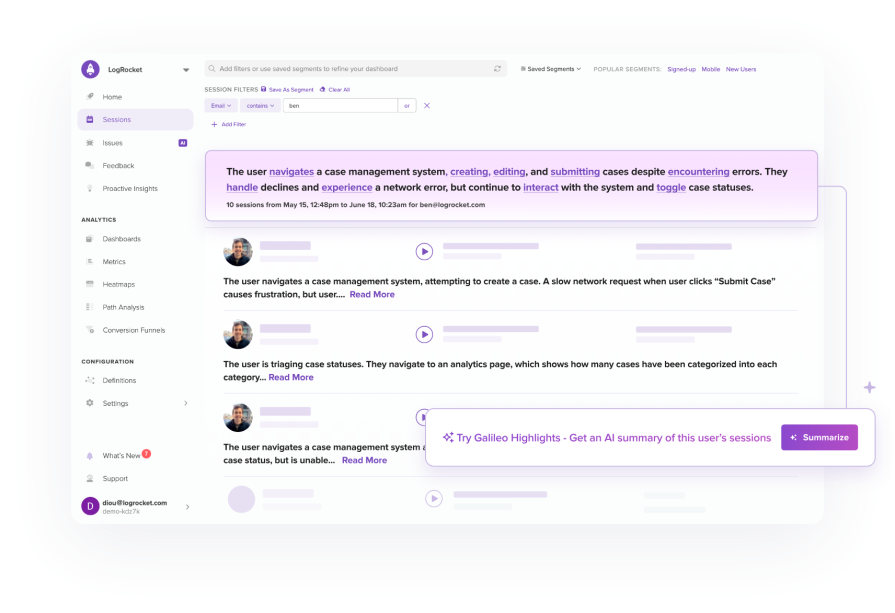Click the Path Analysis icon
This screenshot has width=895, height=613.
coord(90,307)
